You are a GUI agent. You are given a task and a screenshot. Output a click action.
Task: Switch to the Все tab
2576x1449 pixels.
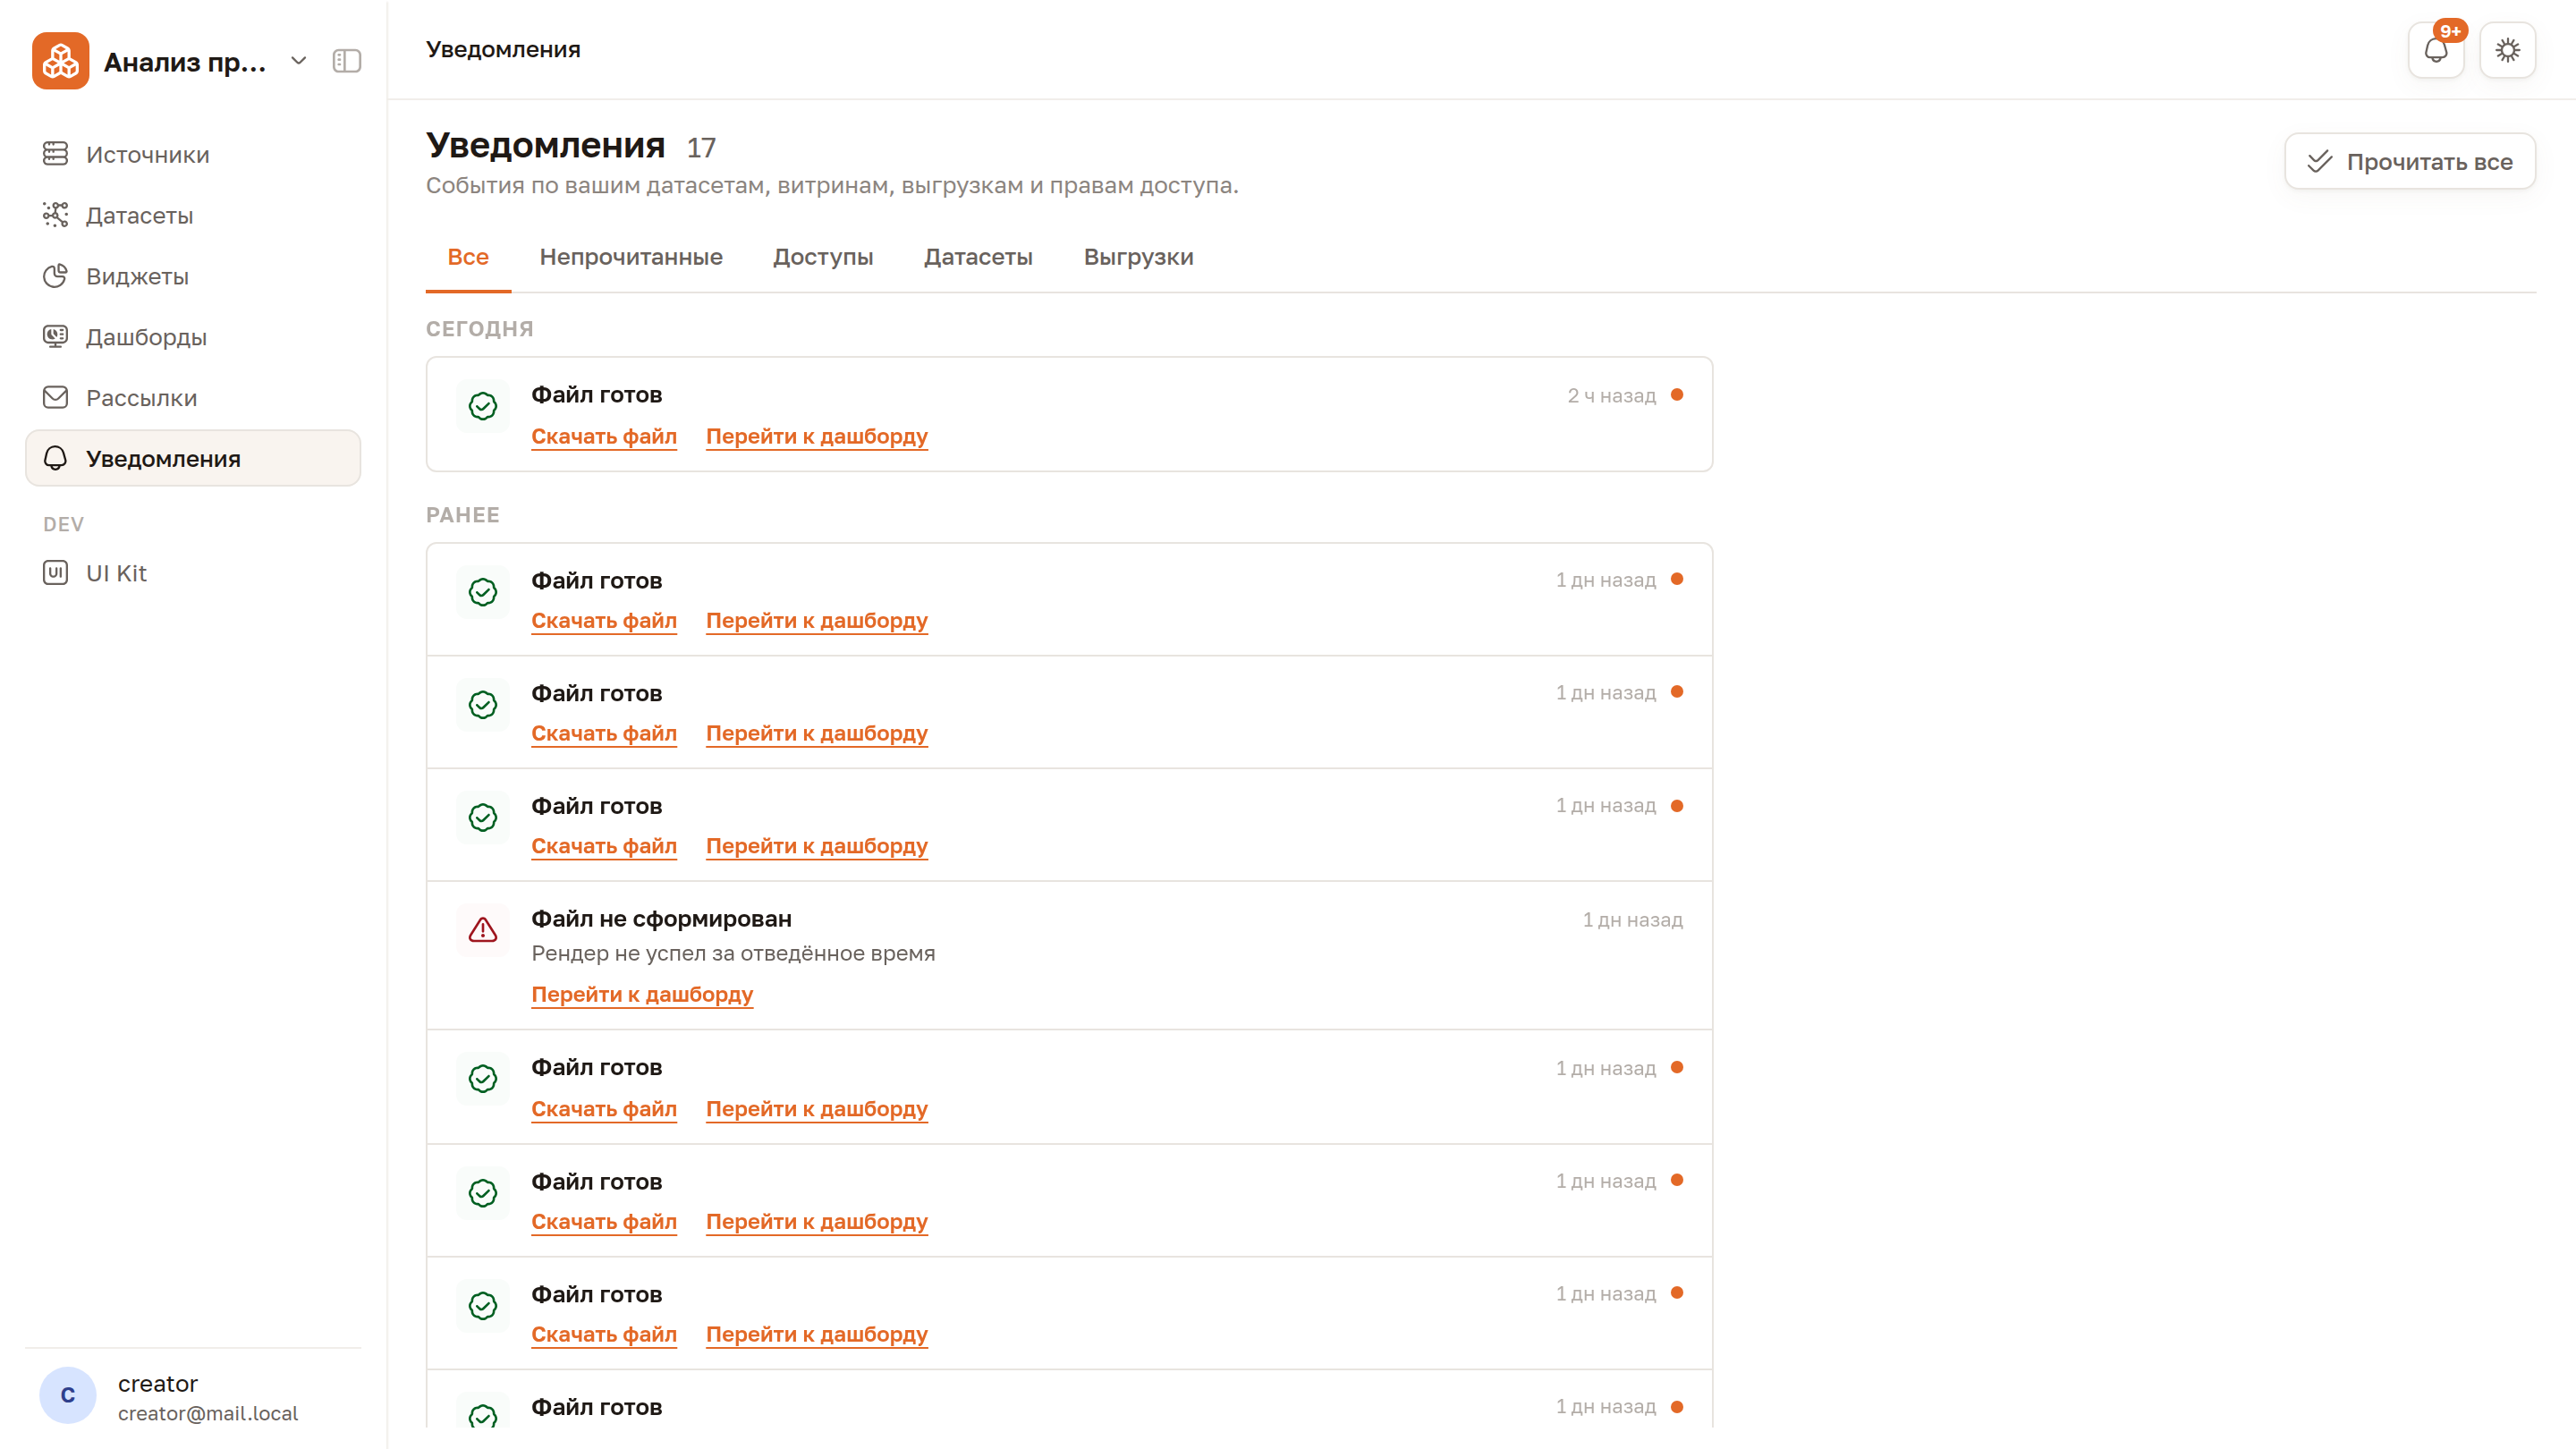tap(468, 257)
